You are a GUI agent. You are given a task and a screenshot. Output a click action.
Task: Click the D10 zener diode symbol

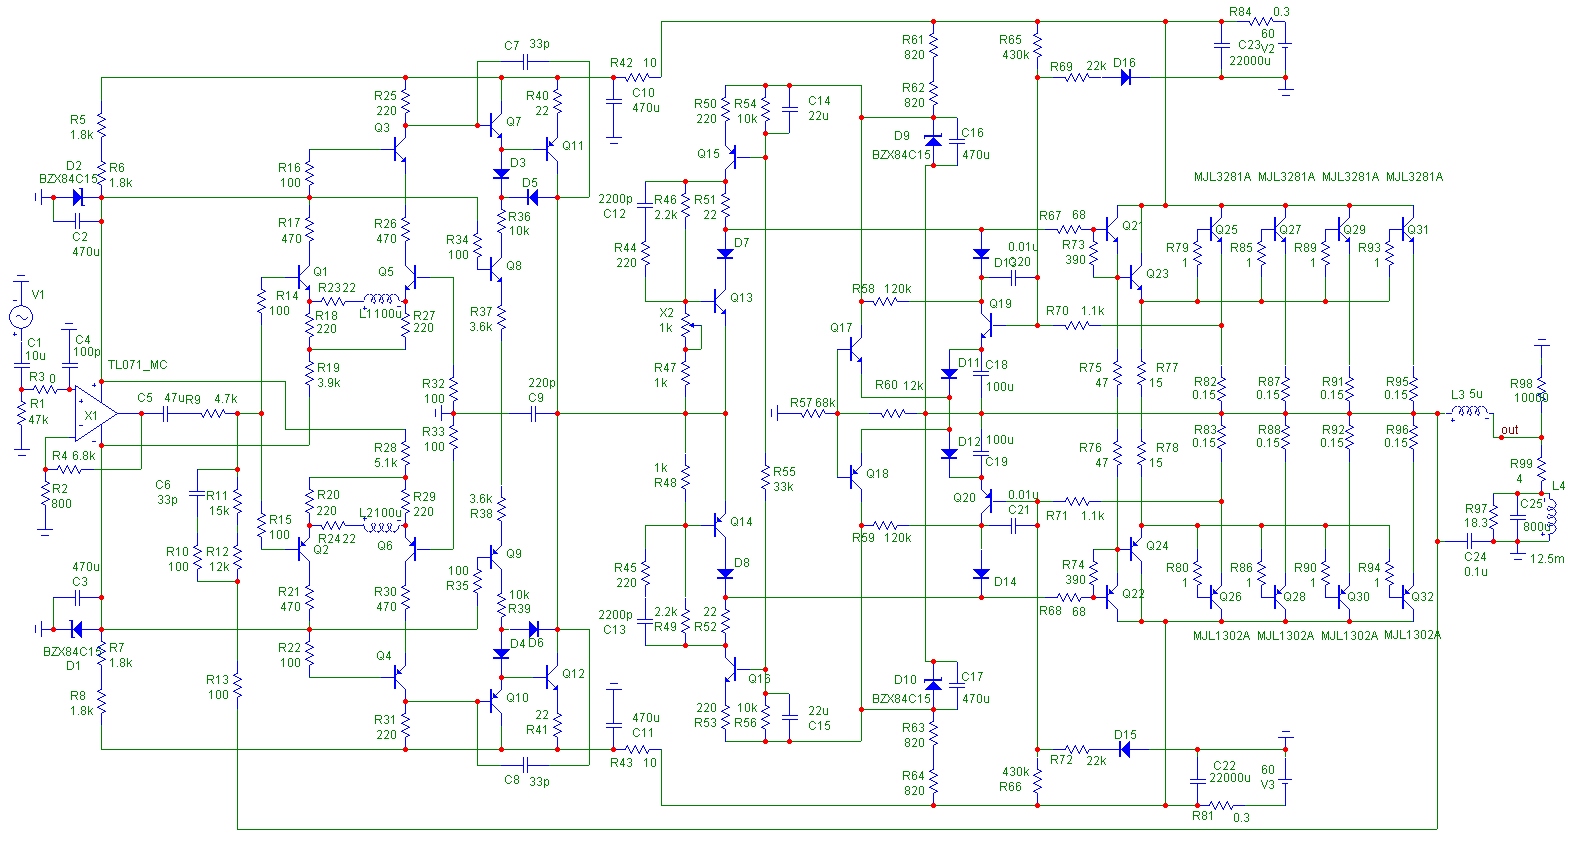tap(933, 685)
